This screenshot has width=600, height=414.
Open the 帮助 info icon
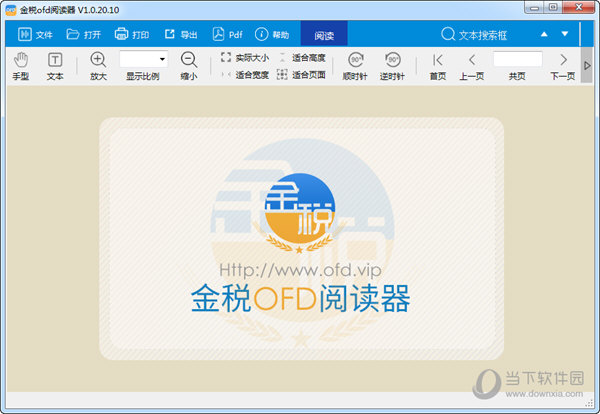pos(261,34)
